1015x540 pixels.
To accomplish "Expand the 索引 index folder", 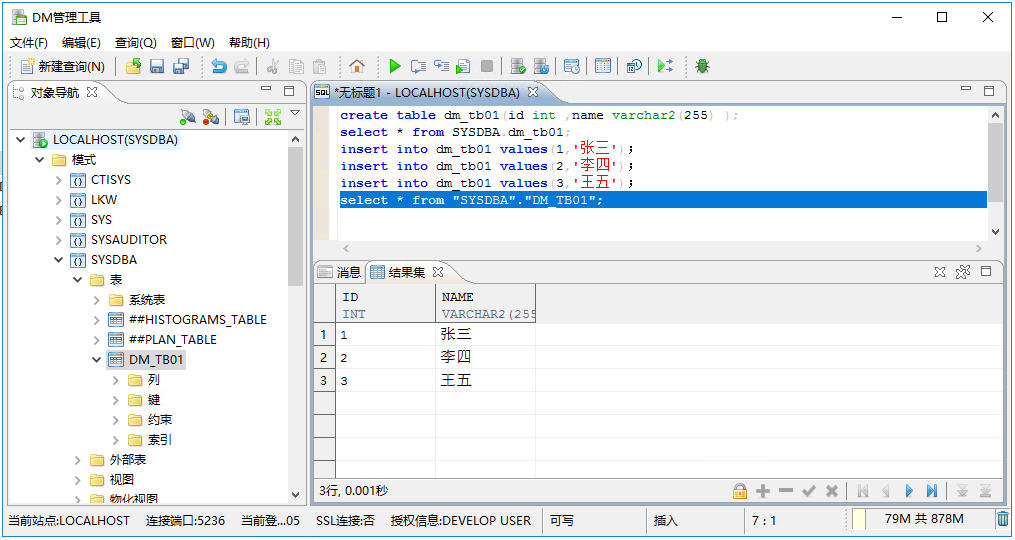I will (116, 440).
